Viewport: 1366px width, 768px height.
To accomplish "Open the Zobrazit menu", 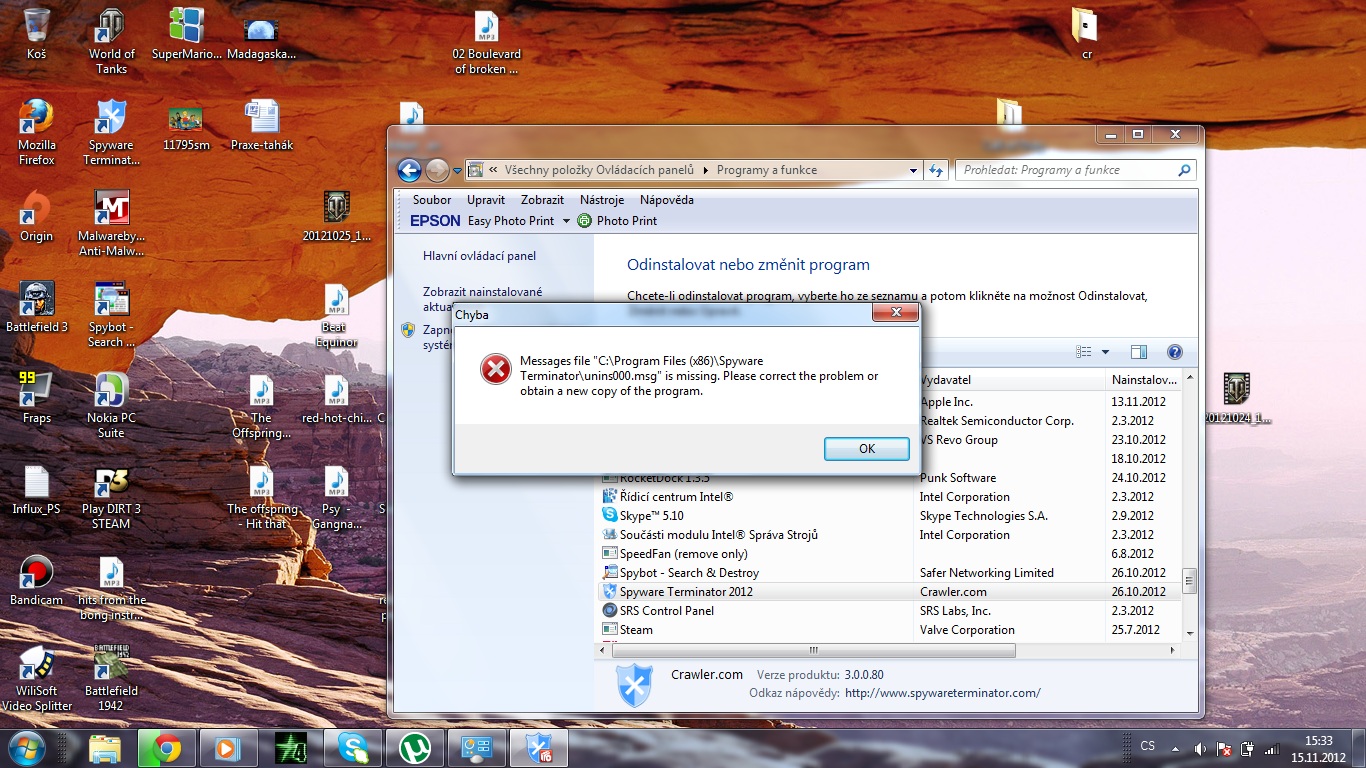I will pyautogui.click(x=542, y=200).
